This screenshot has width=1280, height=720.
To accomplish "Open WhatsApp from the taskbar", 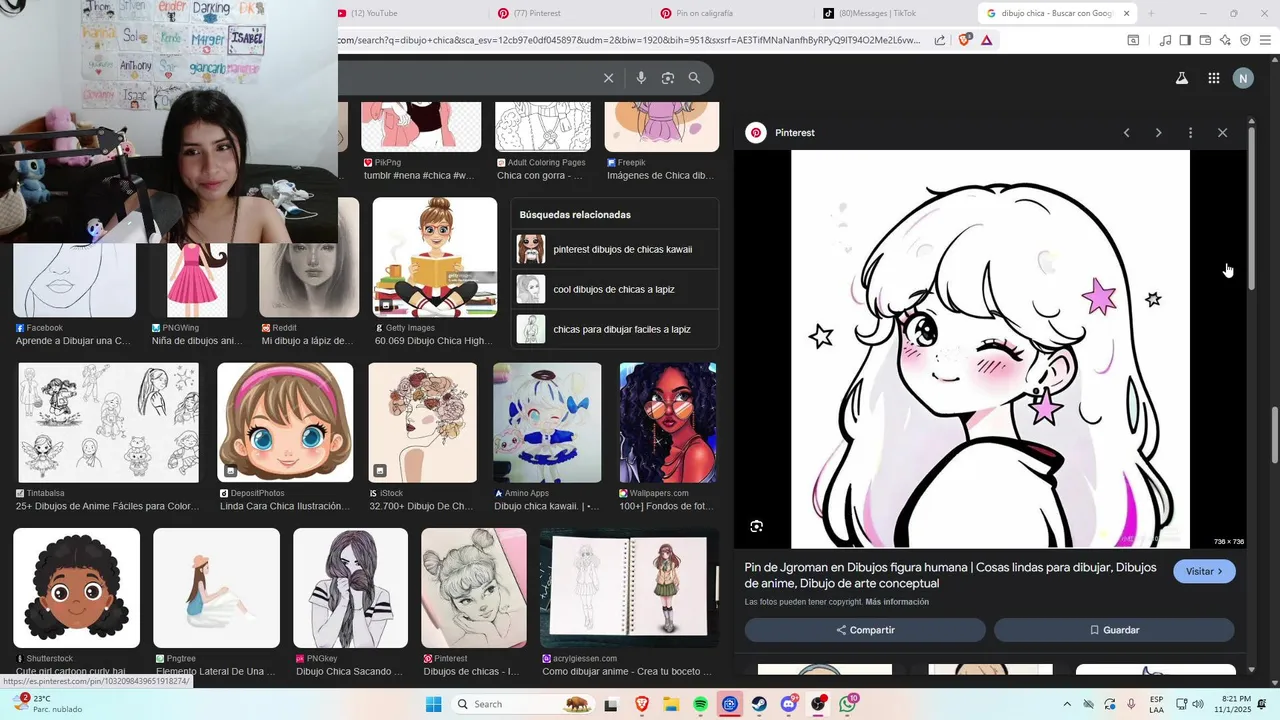I will click(848, 704).
